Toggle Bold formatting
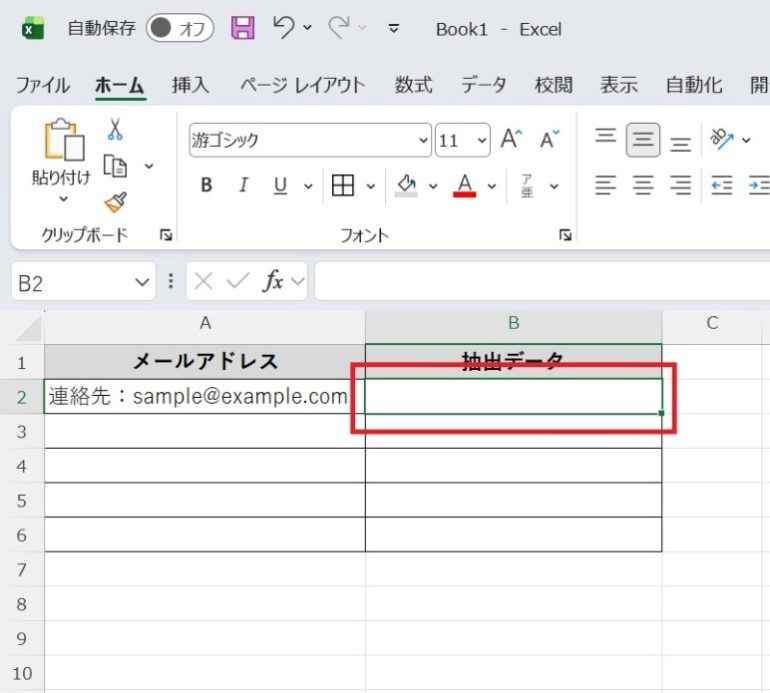Screen dimensions: 770x693 (x=207, y=185)
